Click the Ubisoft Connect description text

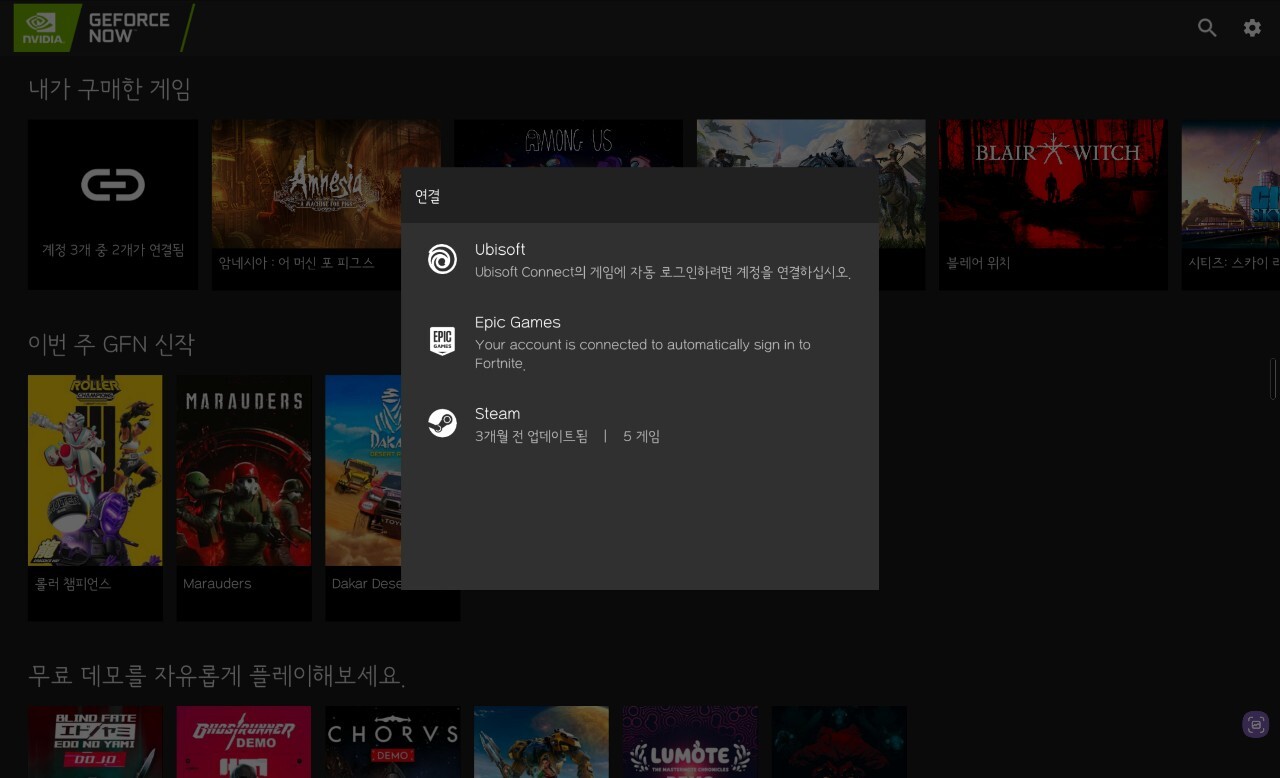(x=663, y=272)
